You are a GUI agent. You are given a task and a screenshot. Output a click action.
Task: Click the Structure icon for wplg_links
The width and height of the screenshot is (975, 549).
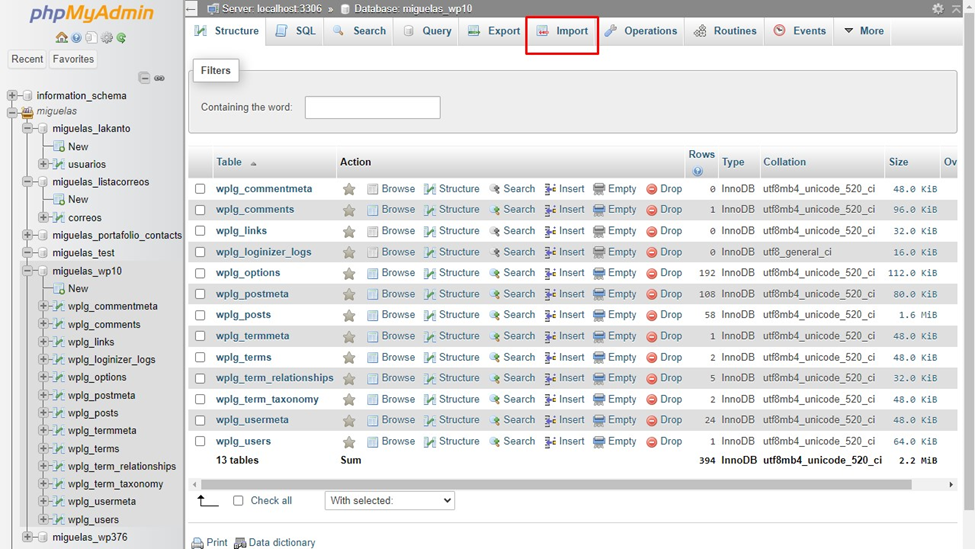point(430,231)
